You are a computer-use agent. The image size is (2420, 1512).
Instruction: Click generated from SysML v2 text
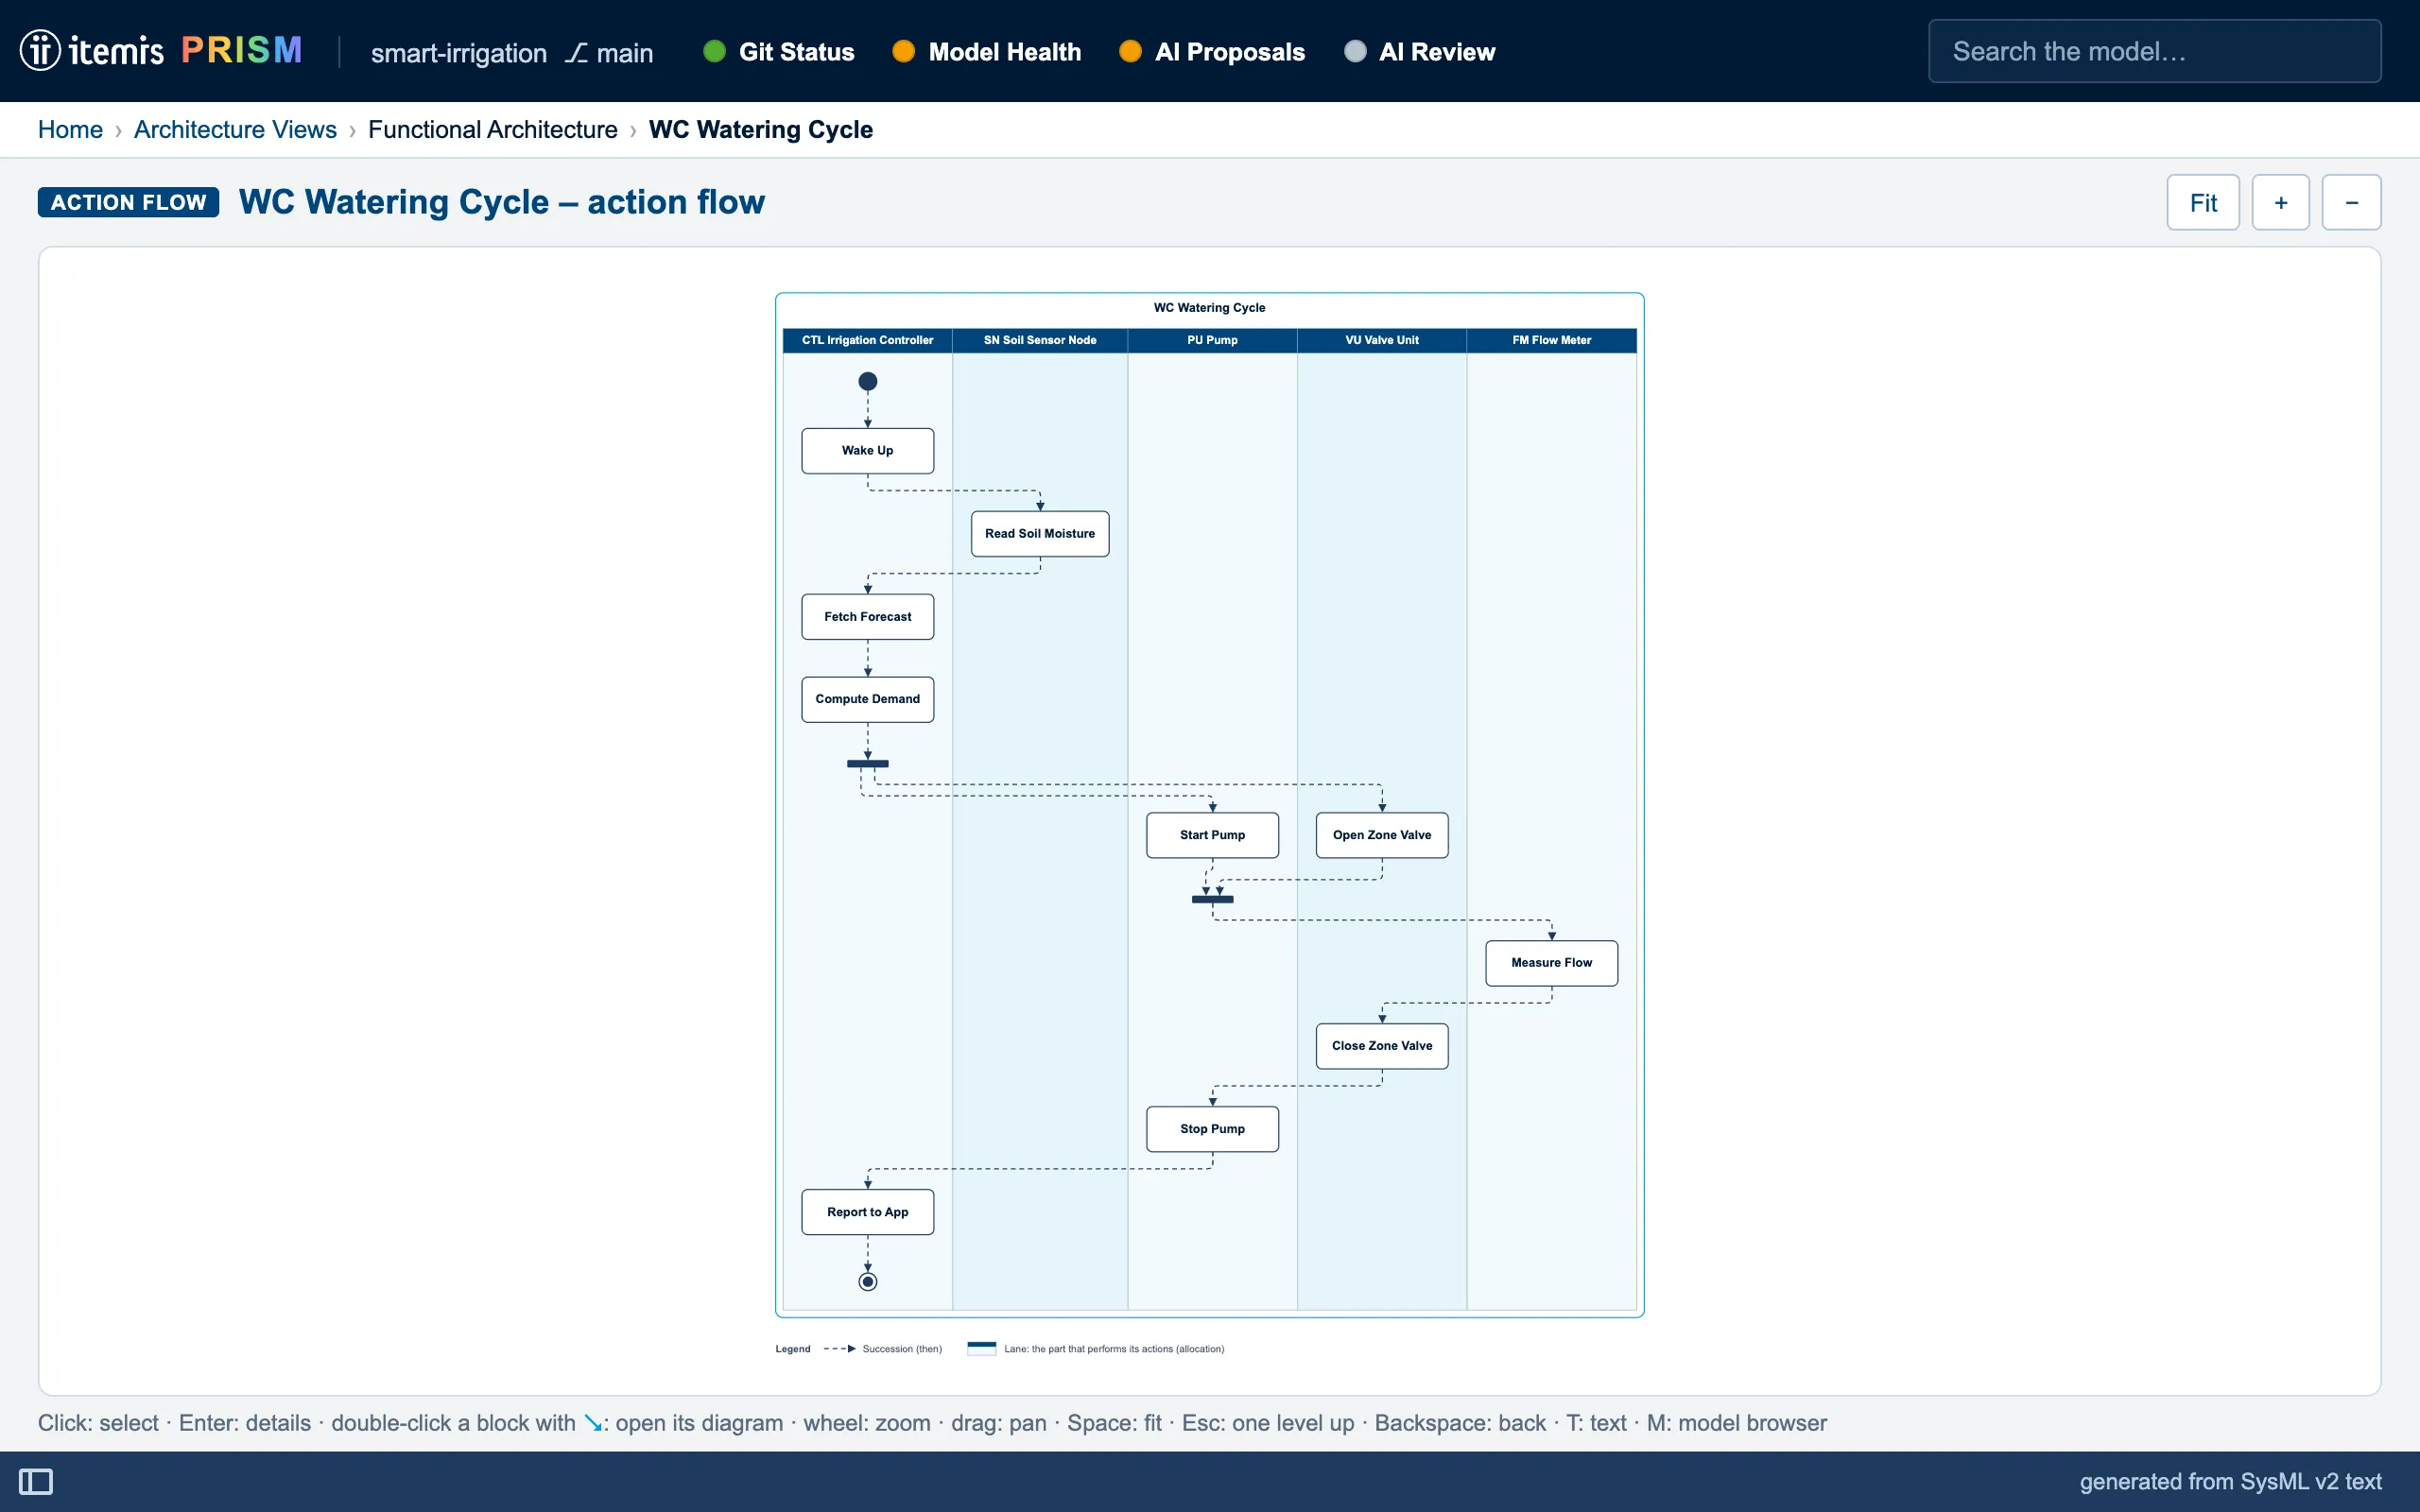[2230, 1481]
